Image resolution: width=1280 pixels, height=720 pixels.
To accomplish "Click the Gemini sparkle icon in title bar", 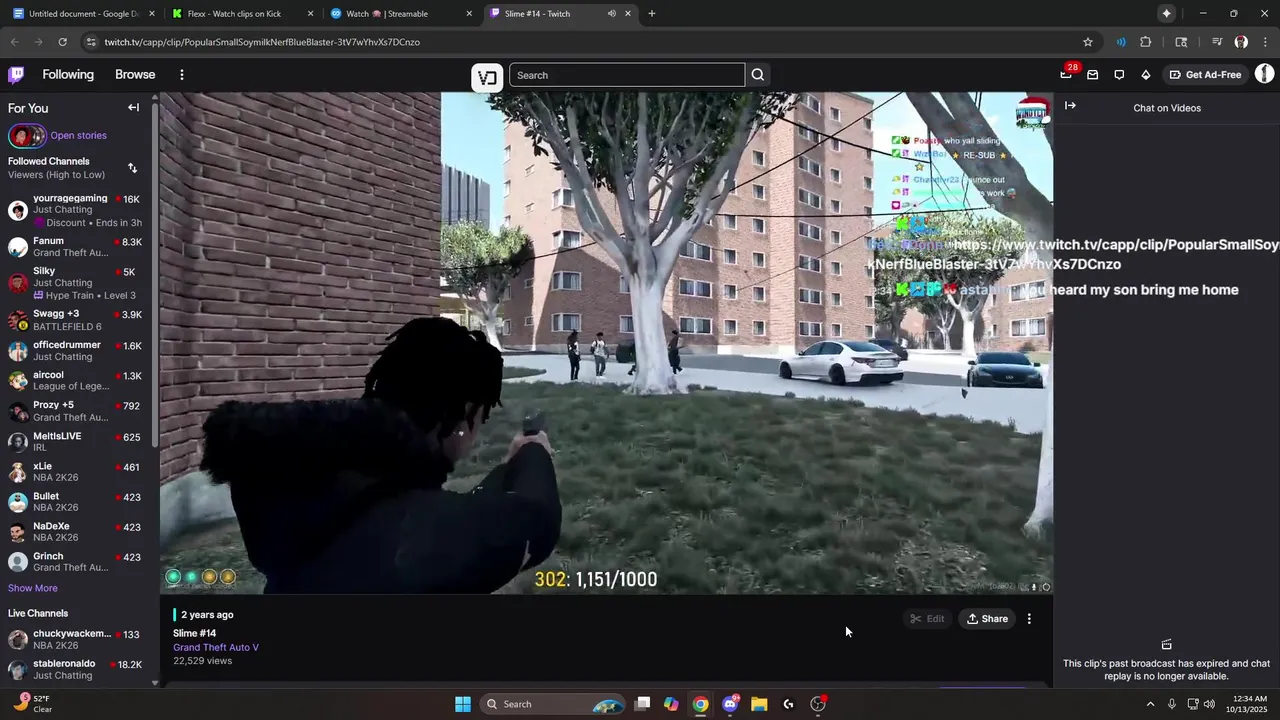I will tap(1166, 13).
